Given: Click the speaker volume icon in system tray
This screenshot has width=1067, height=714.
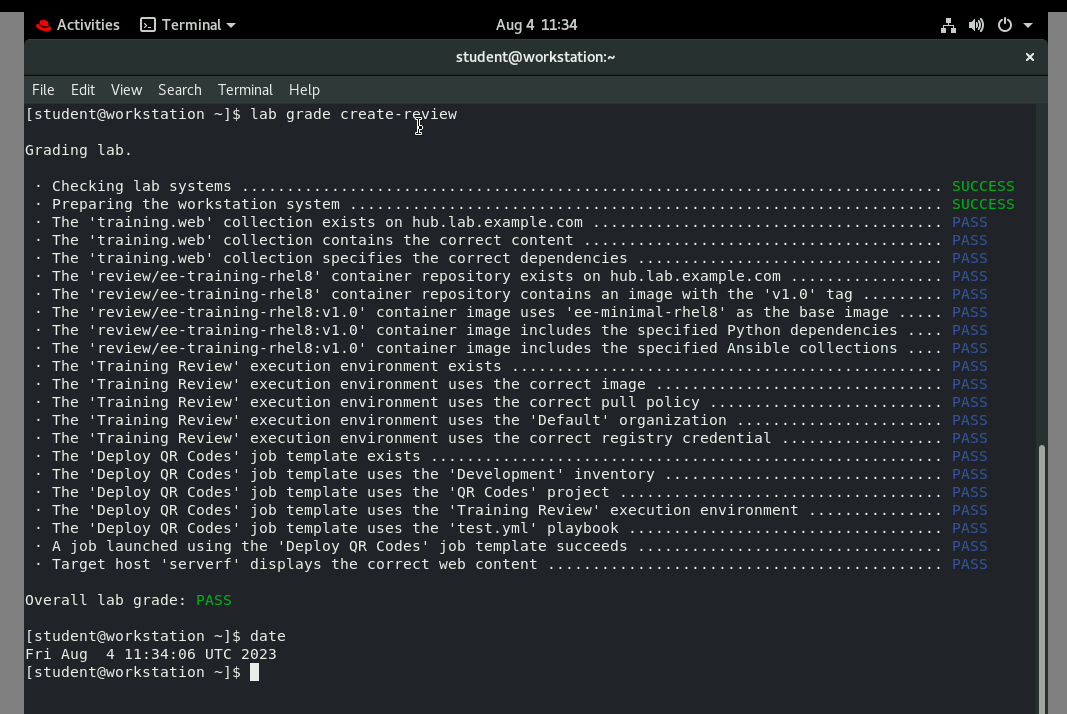Looking at the screenshot, I should coord(976,24).
